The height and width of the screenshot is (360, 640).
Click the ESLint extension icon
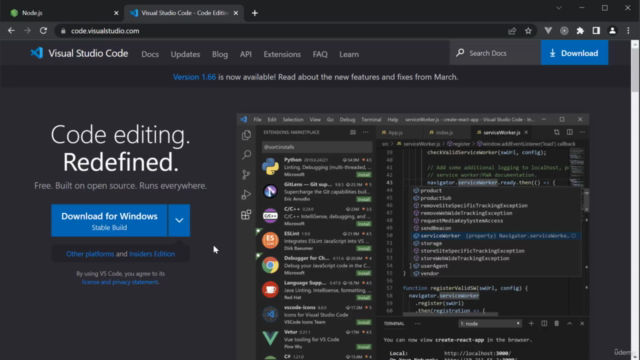[270, 240]
